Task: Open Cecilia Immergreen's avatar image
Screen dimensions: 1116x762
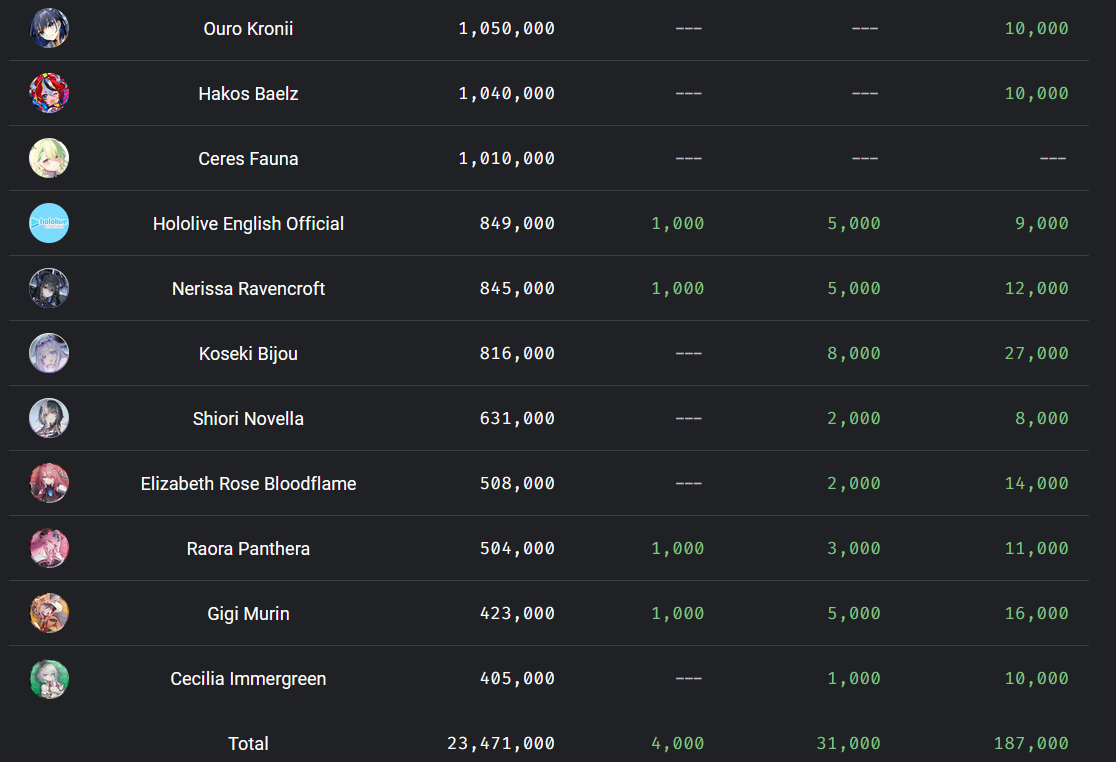Action: point(49,679)
